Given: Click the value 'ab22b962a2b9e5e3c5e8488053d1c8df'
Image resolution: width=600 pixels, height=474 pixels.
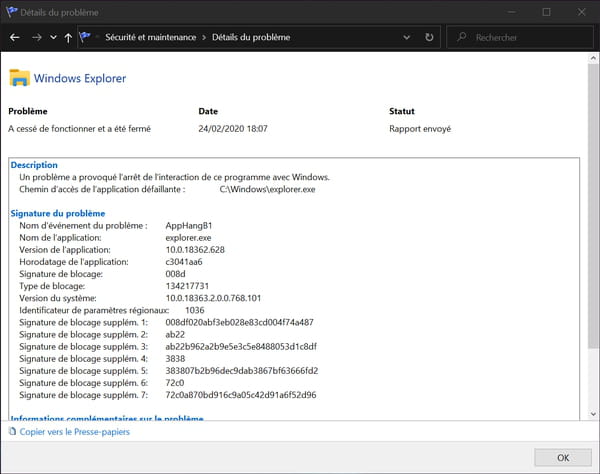Looking at the screenshot, I should (x=241, y=347).
